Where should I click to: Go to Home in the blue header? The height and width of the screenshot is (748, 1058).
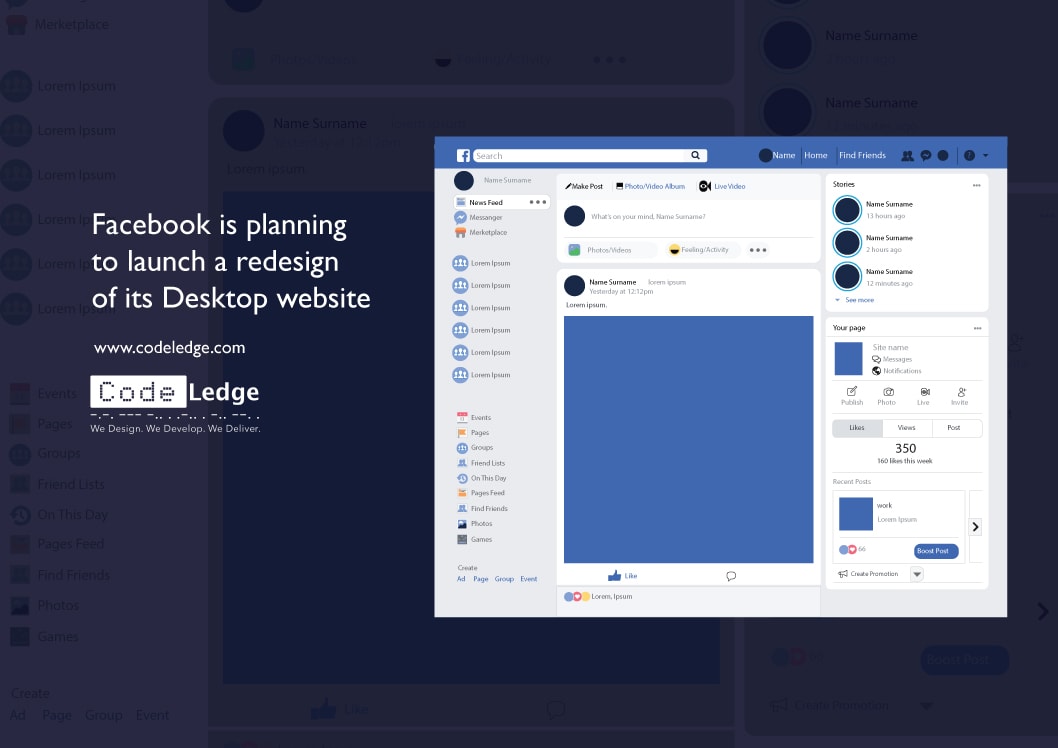point(816,155)
